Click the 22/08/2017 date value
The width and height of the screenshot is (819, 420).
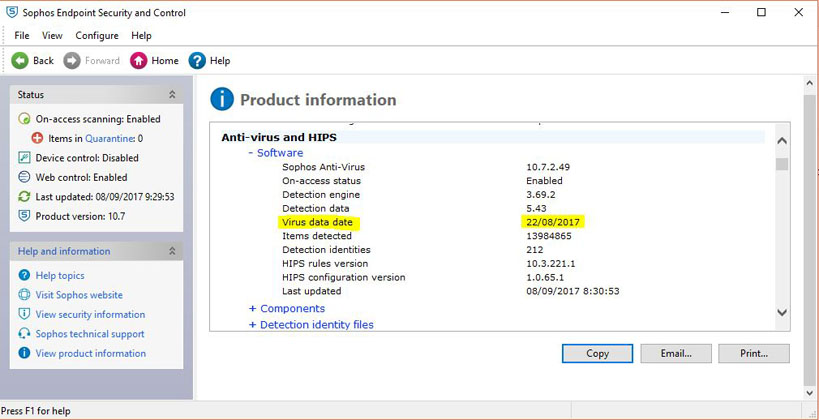553,223
